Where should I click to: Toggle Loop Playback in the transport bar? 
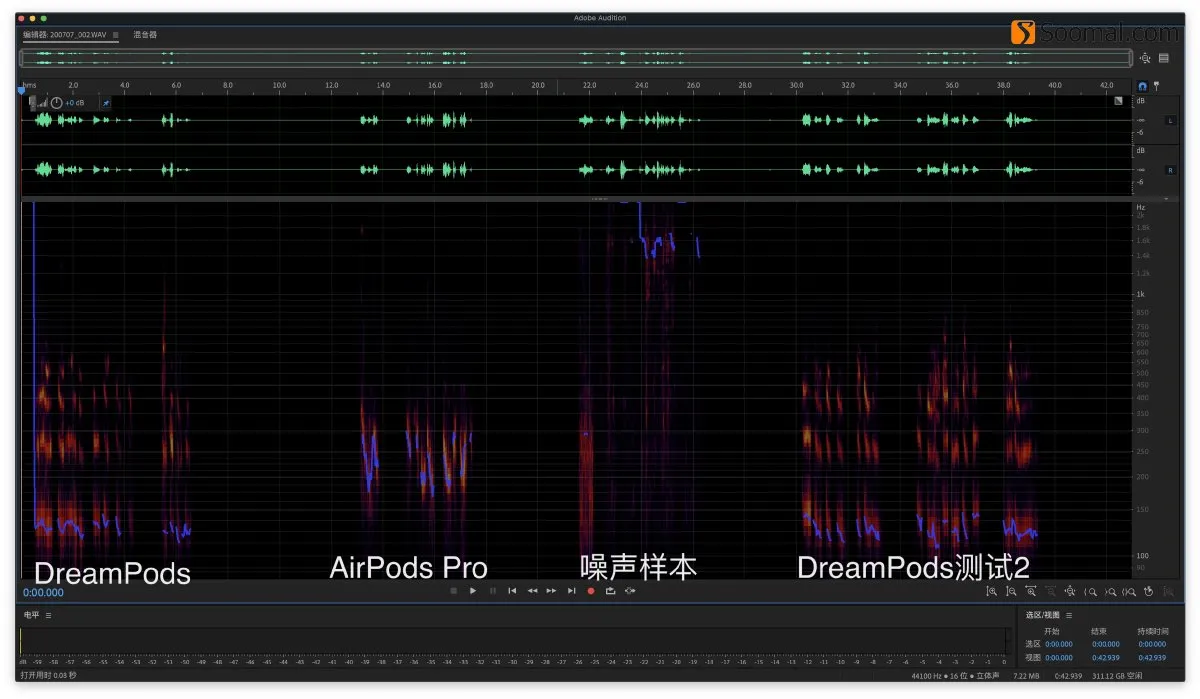coord(610,591)
